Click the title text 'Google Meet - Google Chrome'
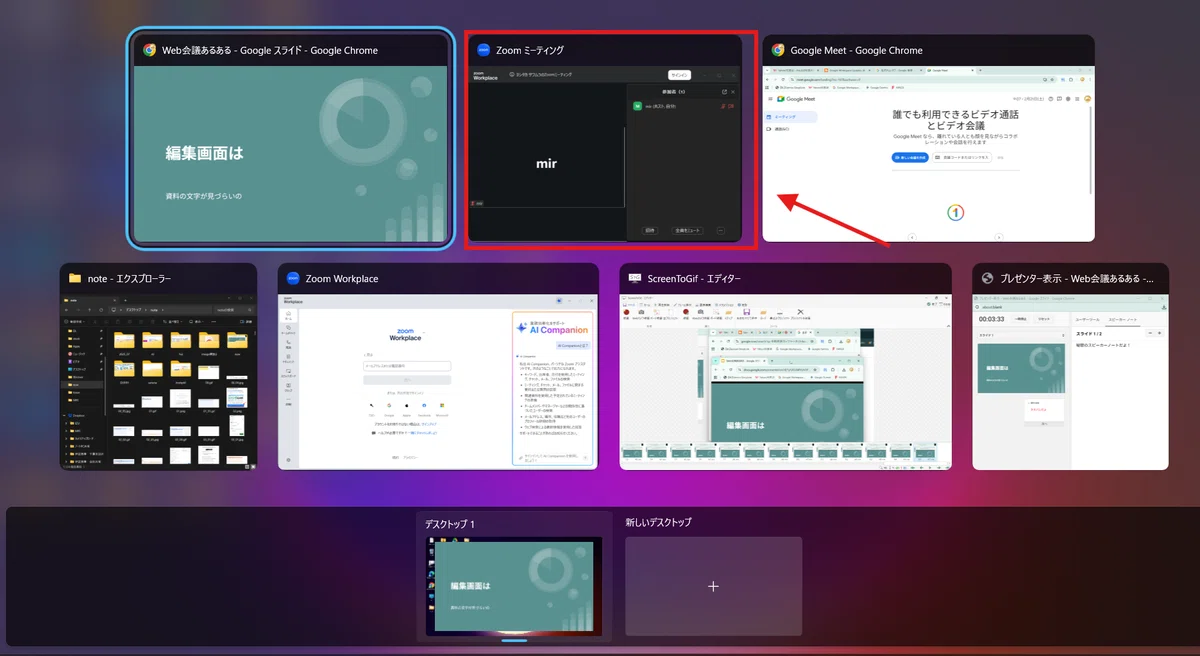Screen dimensions: 1200x656 (856, 50)
